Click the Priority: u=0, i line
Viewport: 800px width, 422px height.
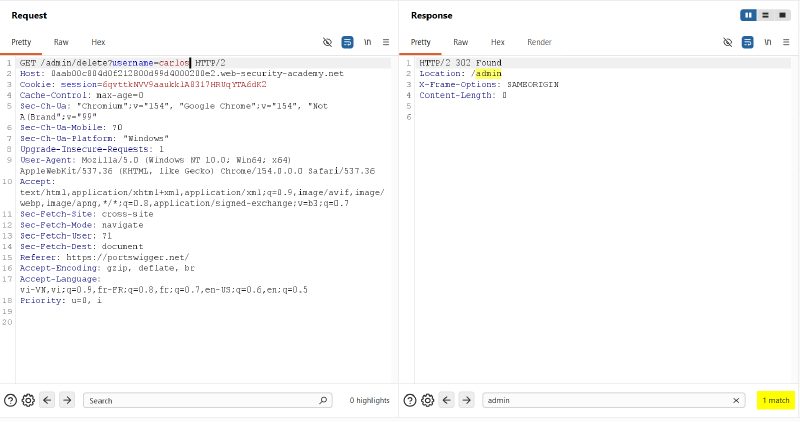pyautogui.click(x=61, y=301)
